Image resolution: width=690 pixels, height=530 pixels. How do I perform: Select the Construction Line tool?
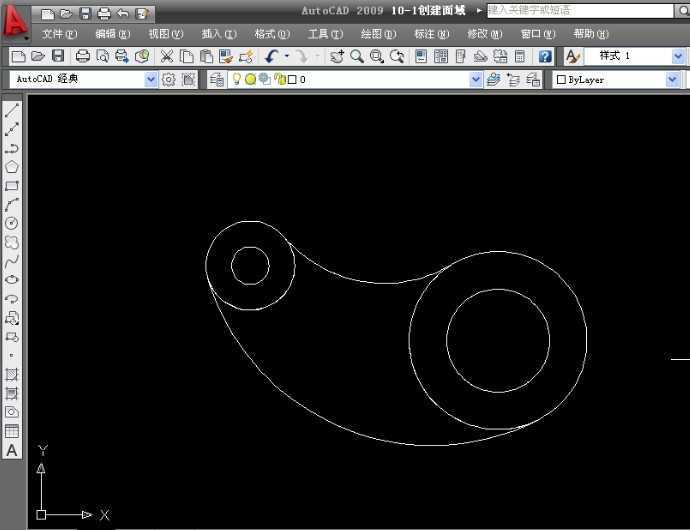coord(12,129)
